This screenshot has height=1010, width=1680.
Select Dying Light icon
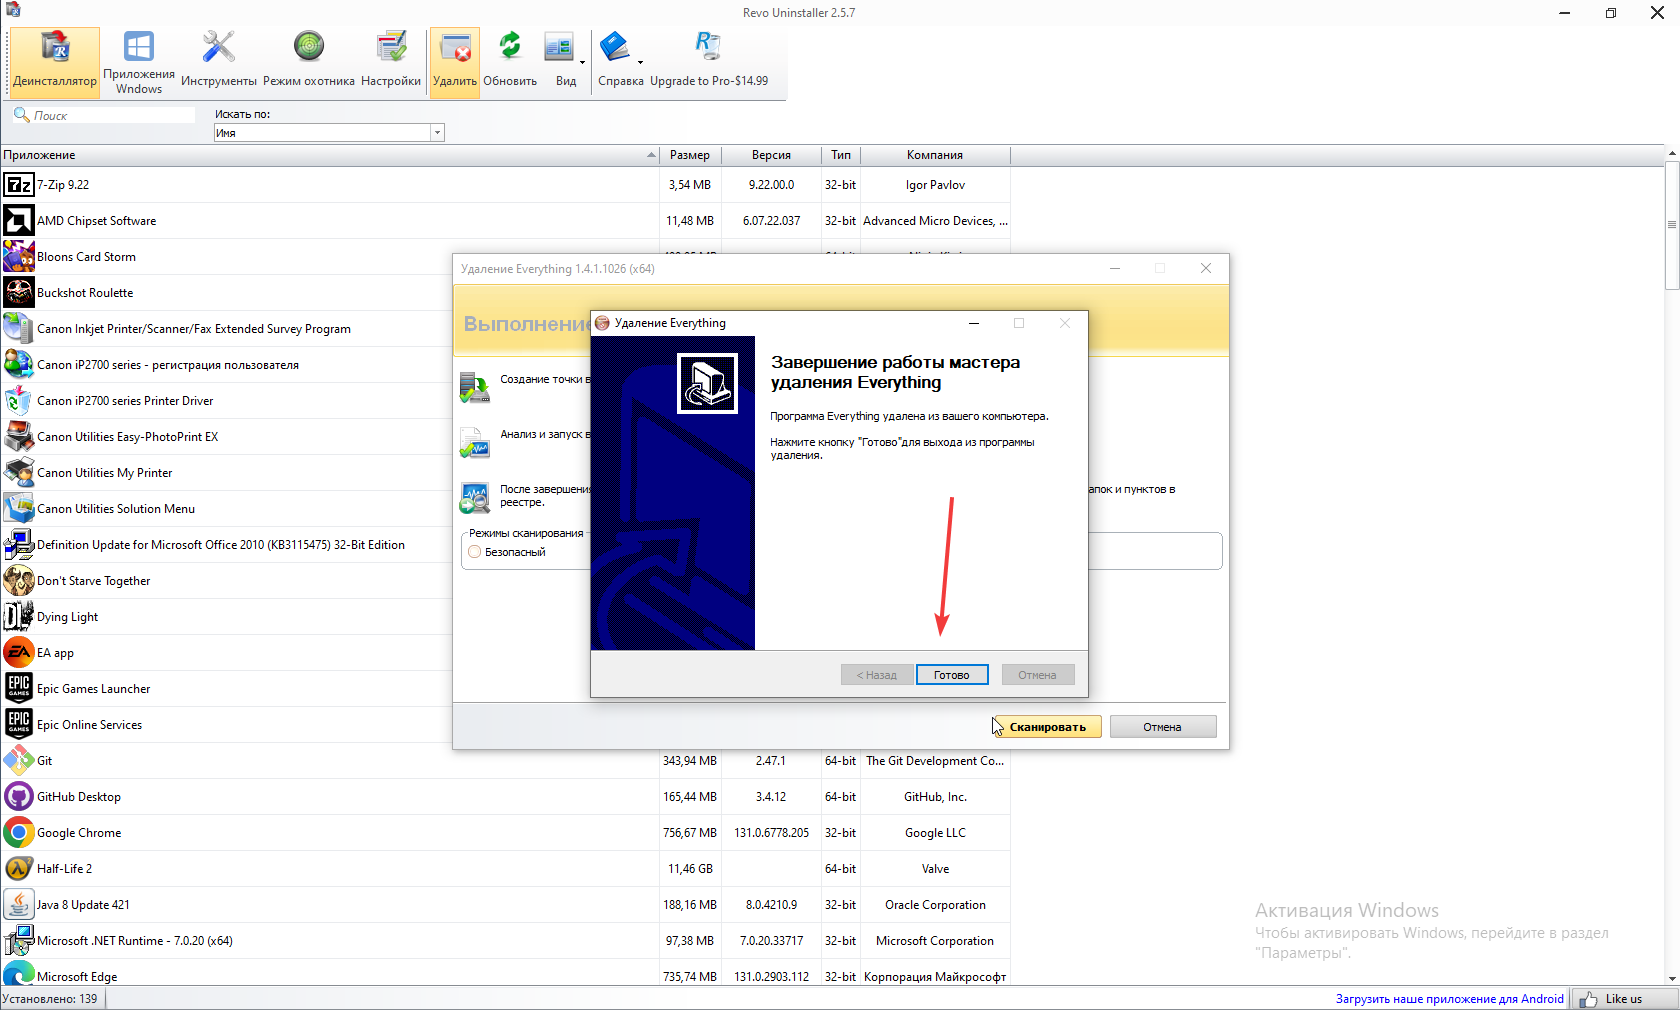click(x=19, y=617)
